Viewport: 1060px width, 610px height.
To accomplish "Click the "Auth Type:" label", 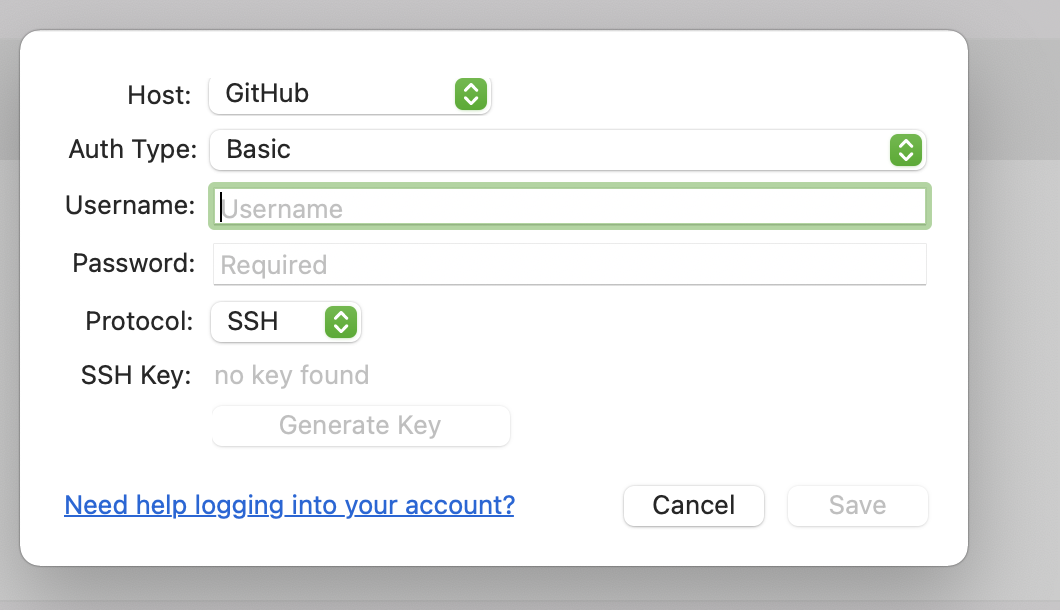I will tap(133, 150).
